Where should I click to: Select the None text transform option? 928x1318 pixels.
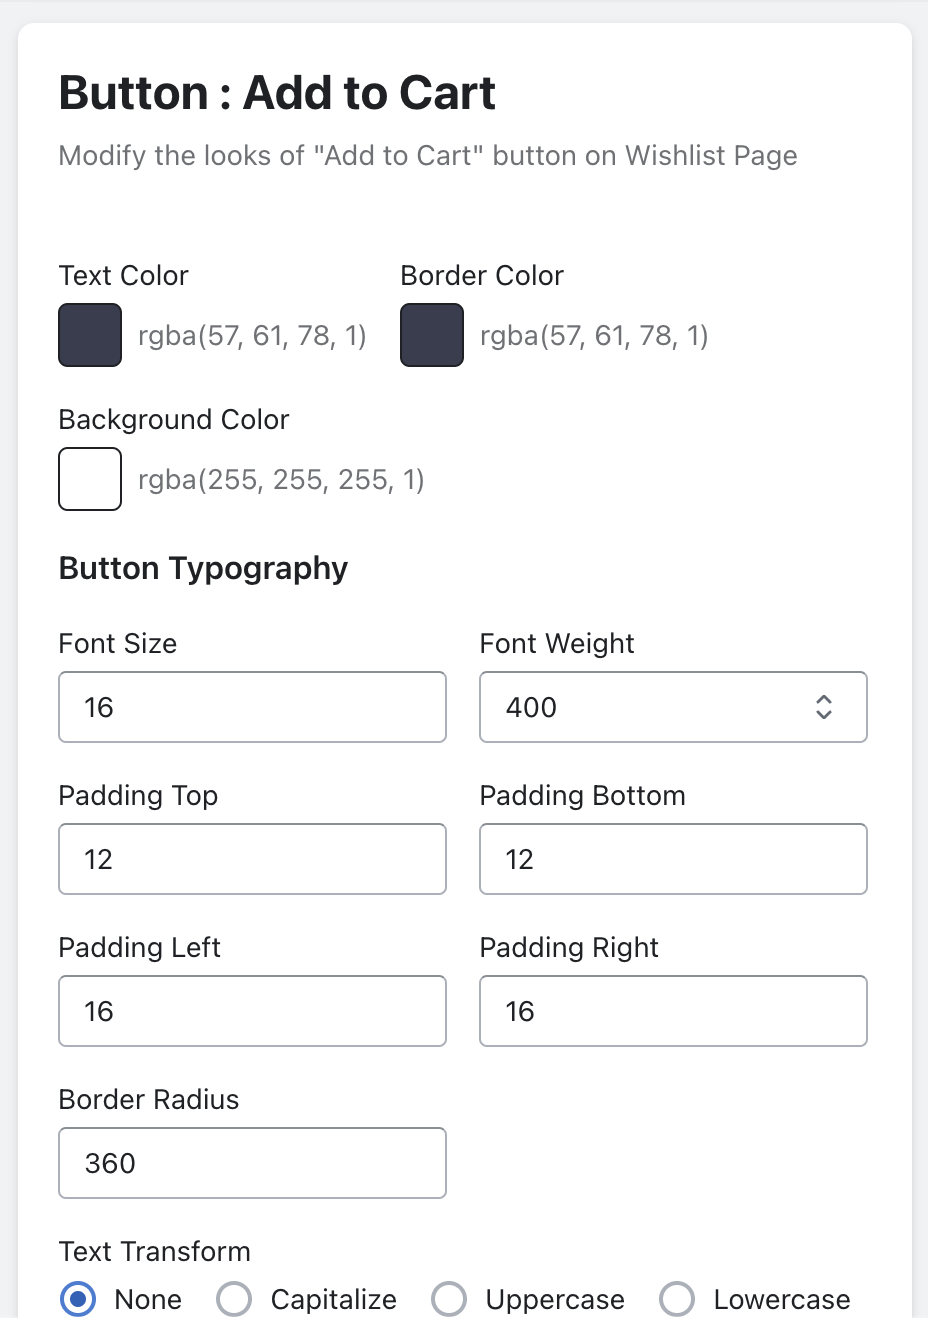click(78, 1299)
